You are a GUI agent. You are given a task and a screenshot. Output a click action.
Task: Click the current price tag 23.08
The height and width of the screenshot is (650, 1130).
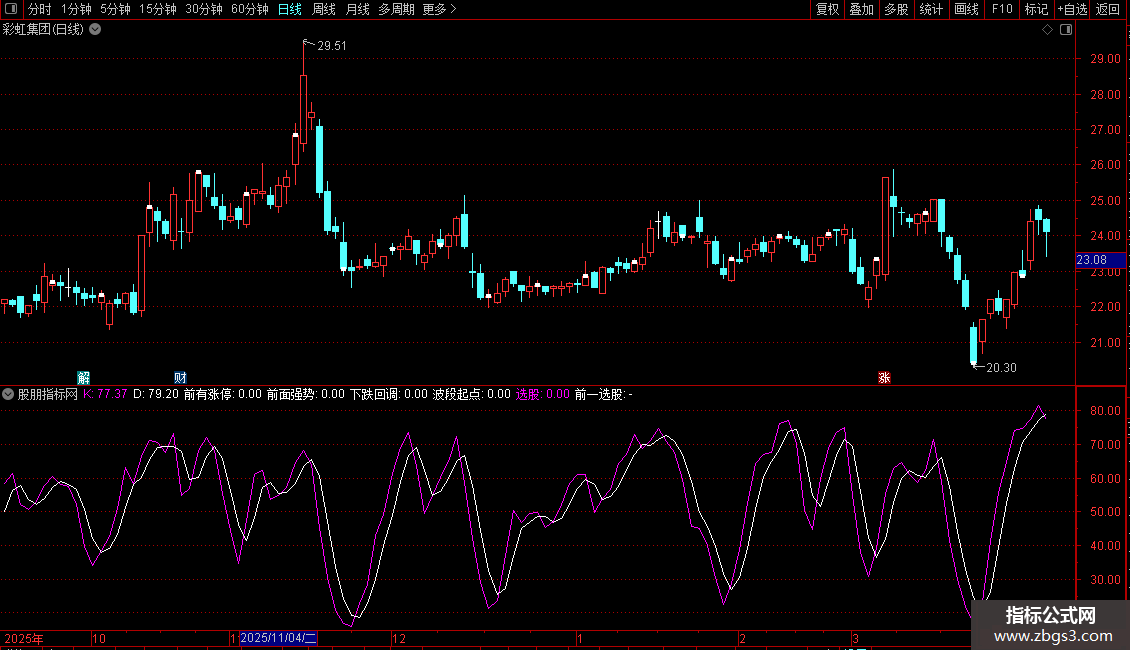coord(1100,260)
